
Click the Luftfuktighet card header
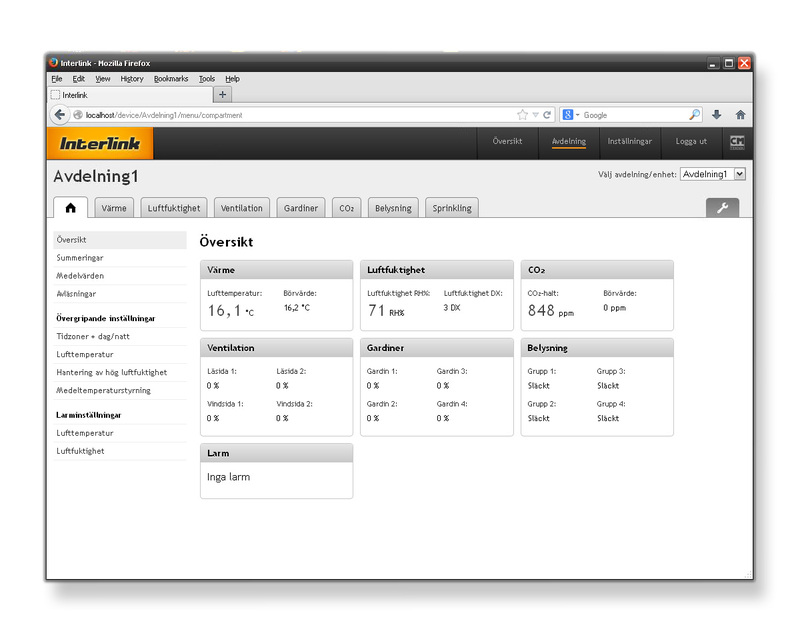click(x=437, y=270)
